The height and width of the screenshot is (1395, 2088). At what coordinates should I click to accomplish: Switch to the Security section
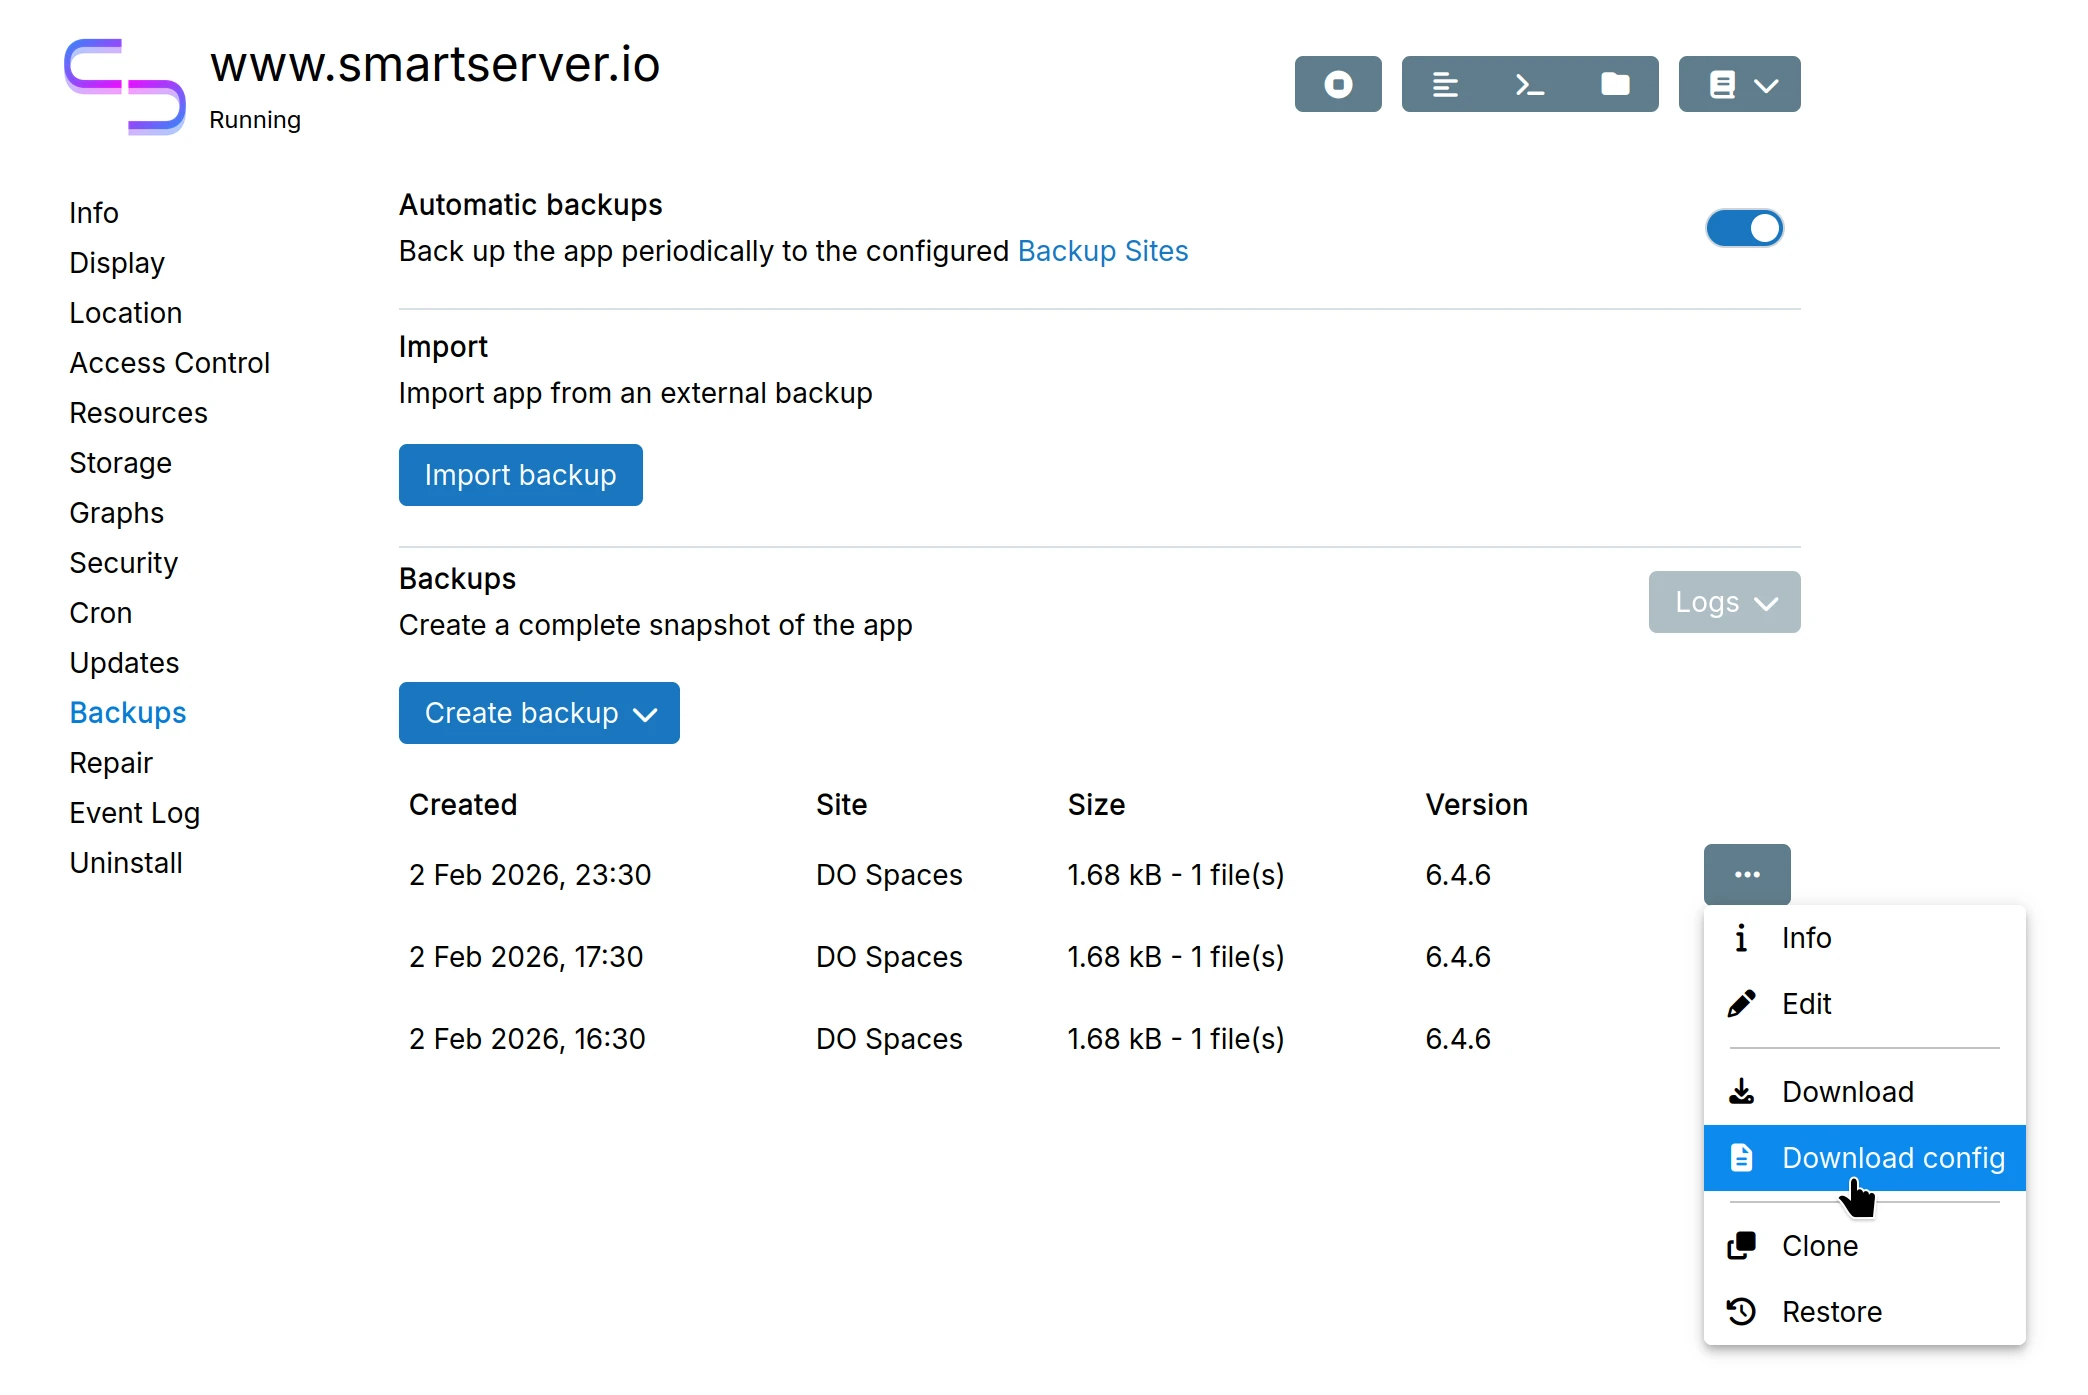click(123, 563)
